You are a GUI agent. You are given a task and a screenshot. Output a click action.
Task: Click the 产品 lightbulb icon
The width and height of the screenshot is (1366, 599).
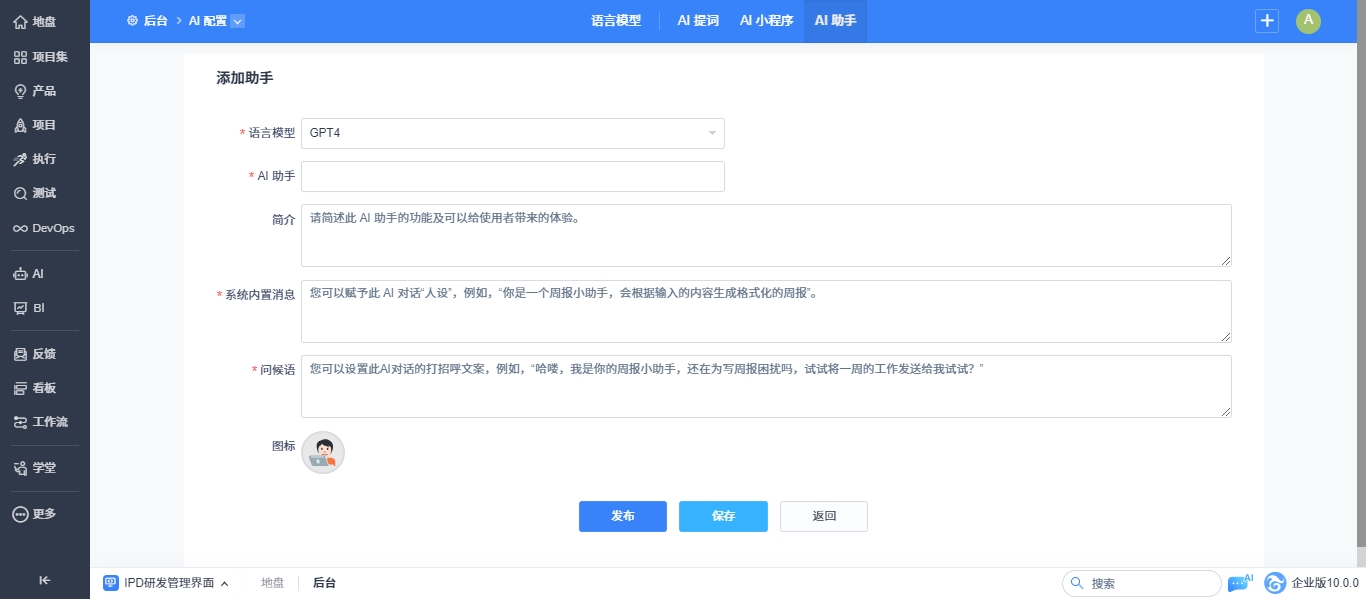[20, 91]
